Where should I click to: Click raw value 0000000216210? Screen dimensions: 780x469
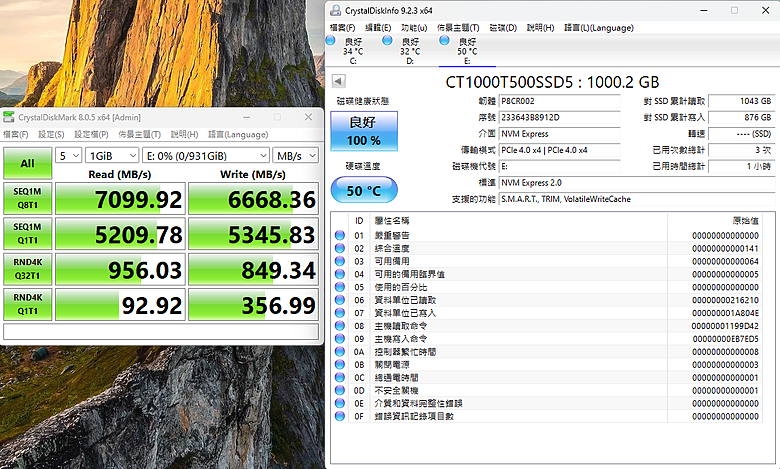tap(725, 300)
